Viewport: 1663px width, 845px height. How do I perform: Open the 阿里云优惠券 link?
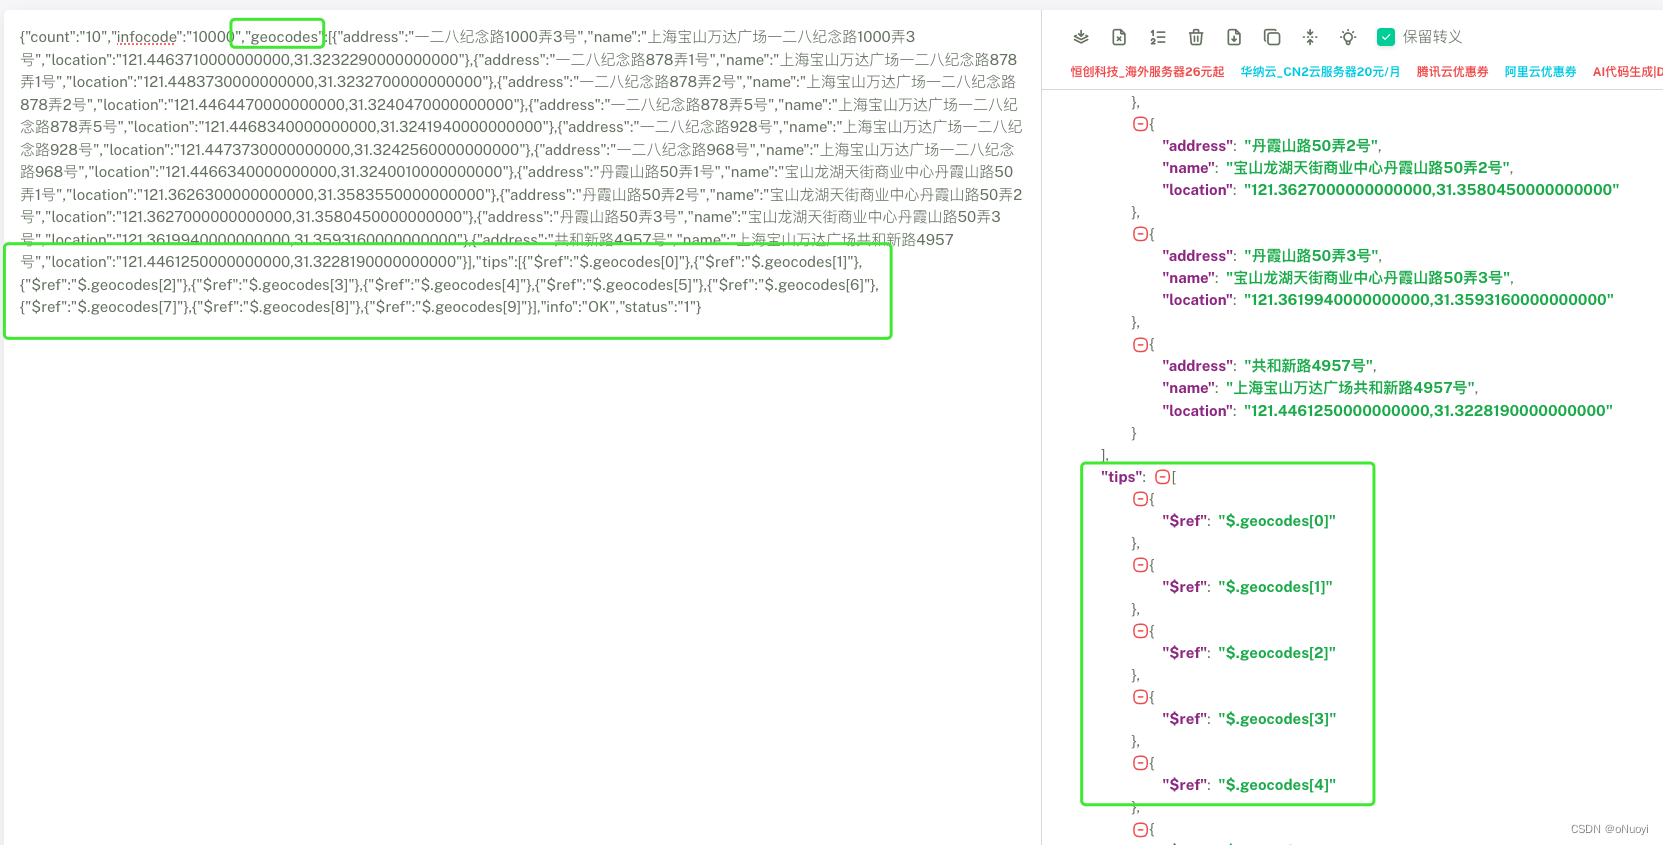(1540, 72)
